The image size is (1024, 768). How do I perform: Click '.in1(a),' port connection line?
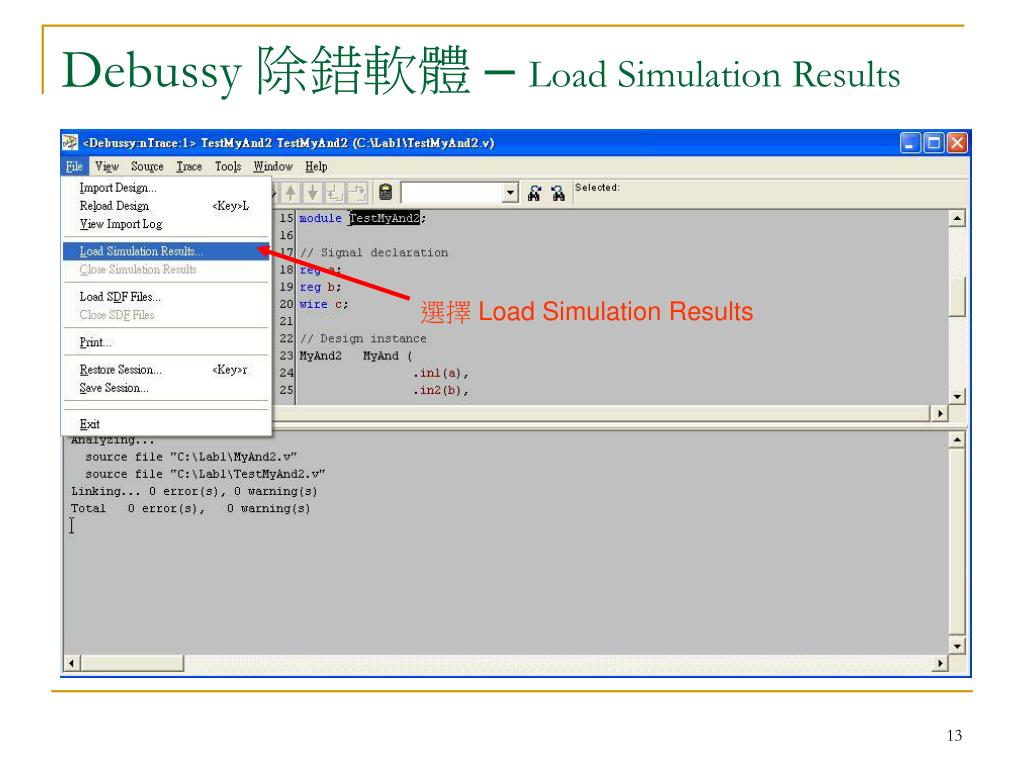click(x=441, y=374)
